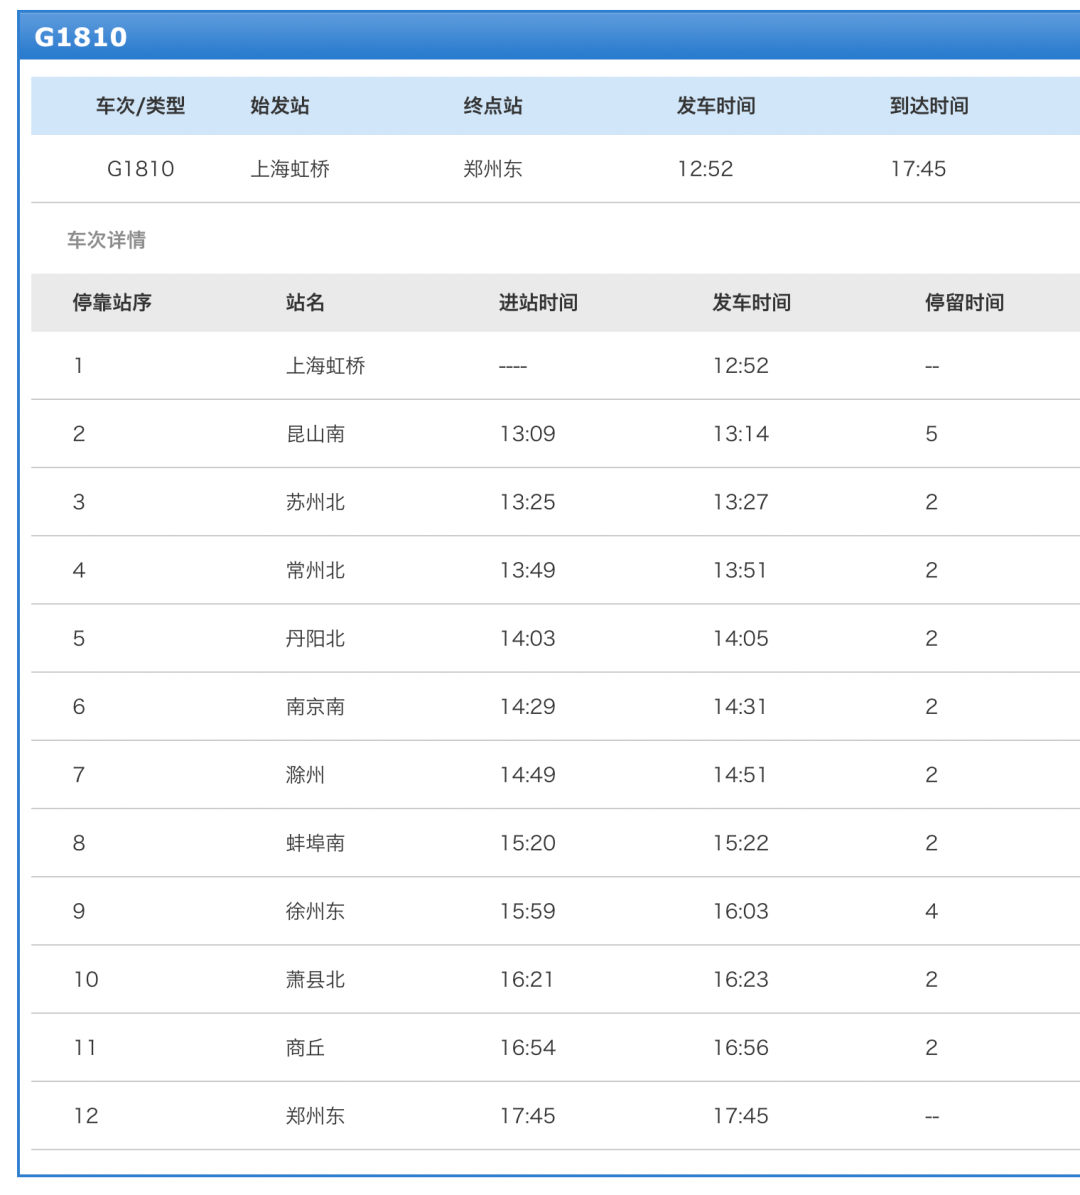Select station 昆山南 in the stop list

point(316,434)
